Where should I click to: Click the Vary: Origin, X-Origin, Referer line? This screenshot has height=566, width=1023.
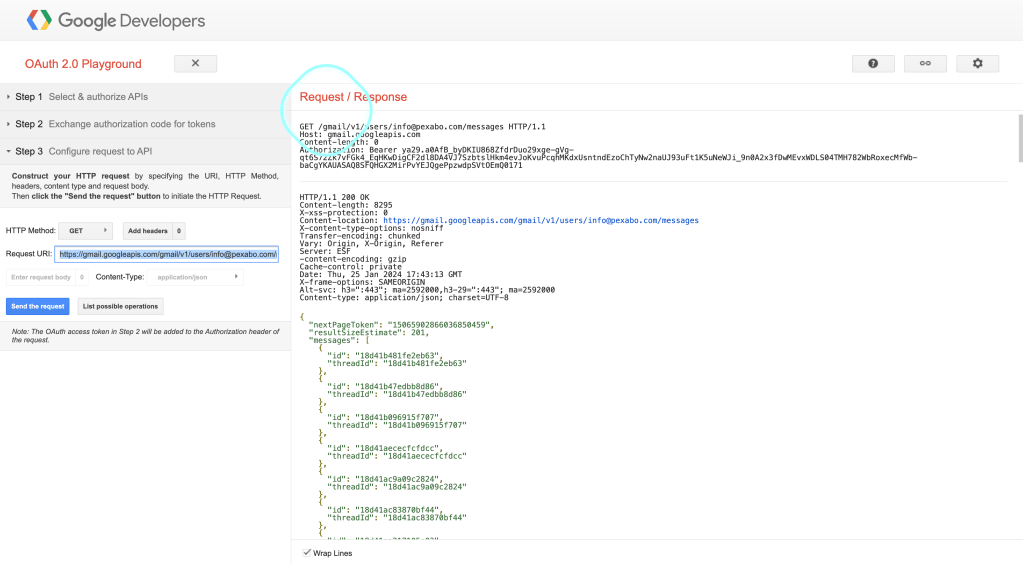371,243
